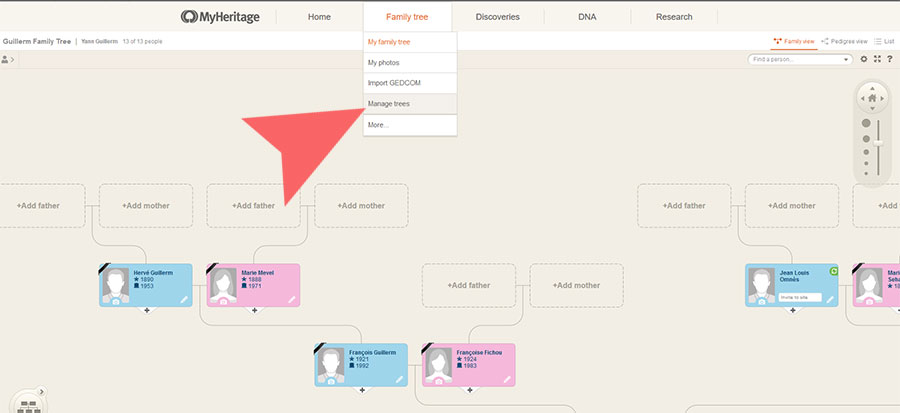Image resolution: width=900 pixels, height=413 pixels.
Task: Click Françoise Fichou name text
Action: click(x=479, y=353)
